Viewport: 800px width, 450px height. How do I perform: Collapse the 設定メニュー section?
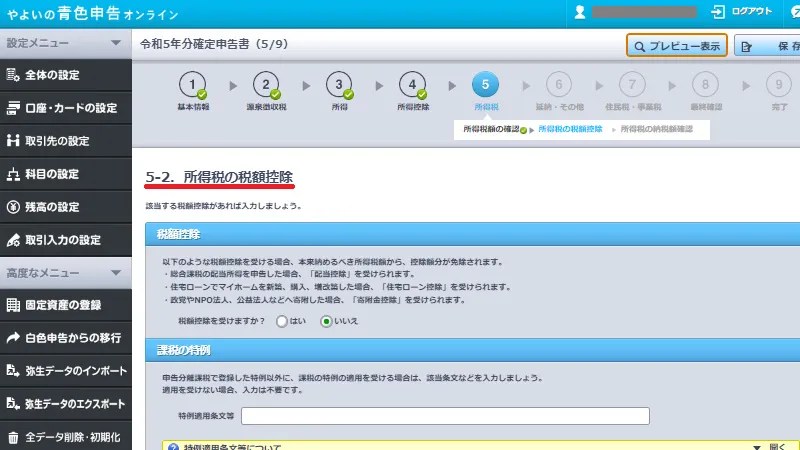(66, 43)
